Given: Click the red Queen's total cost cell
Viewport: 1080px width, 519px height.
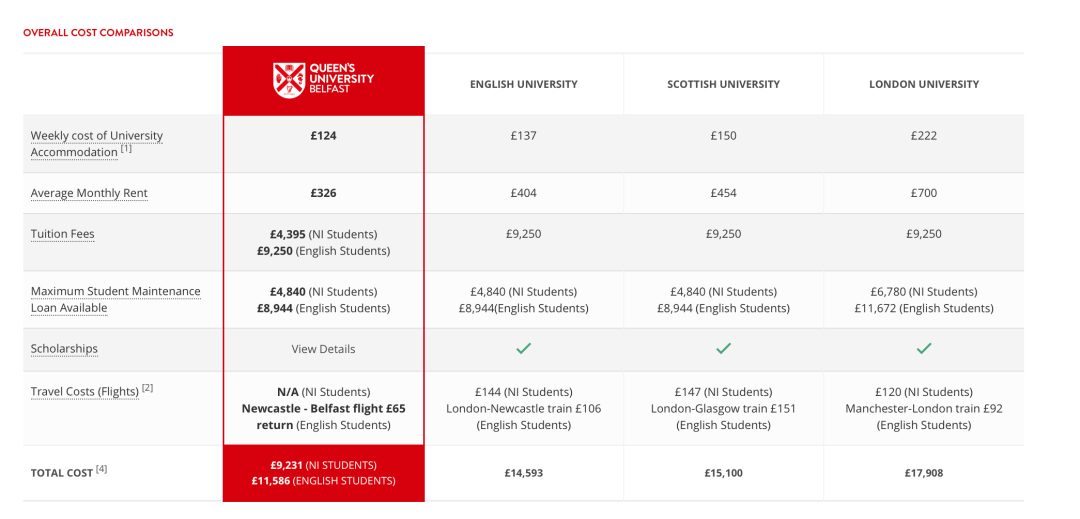Looking at the screenshot, I should tap(323, 473).
